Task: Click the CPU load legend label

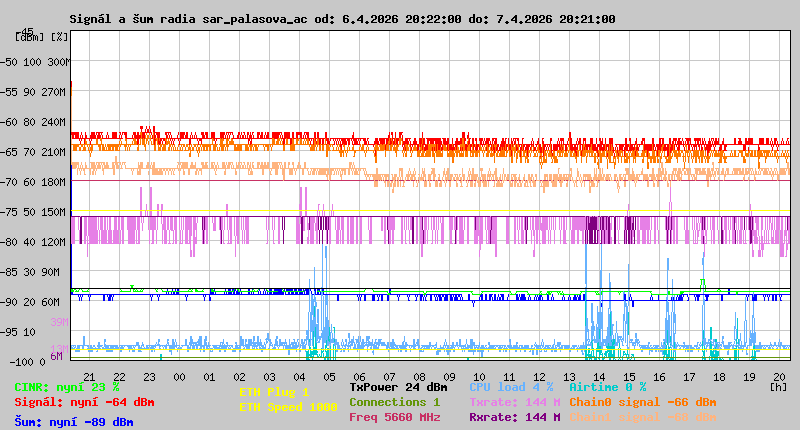Action: (x=511, y=387)
